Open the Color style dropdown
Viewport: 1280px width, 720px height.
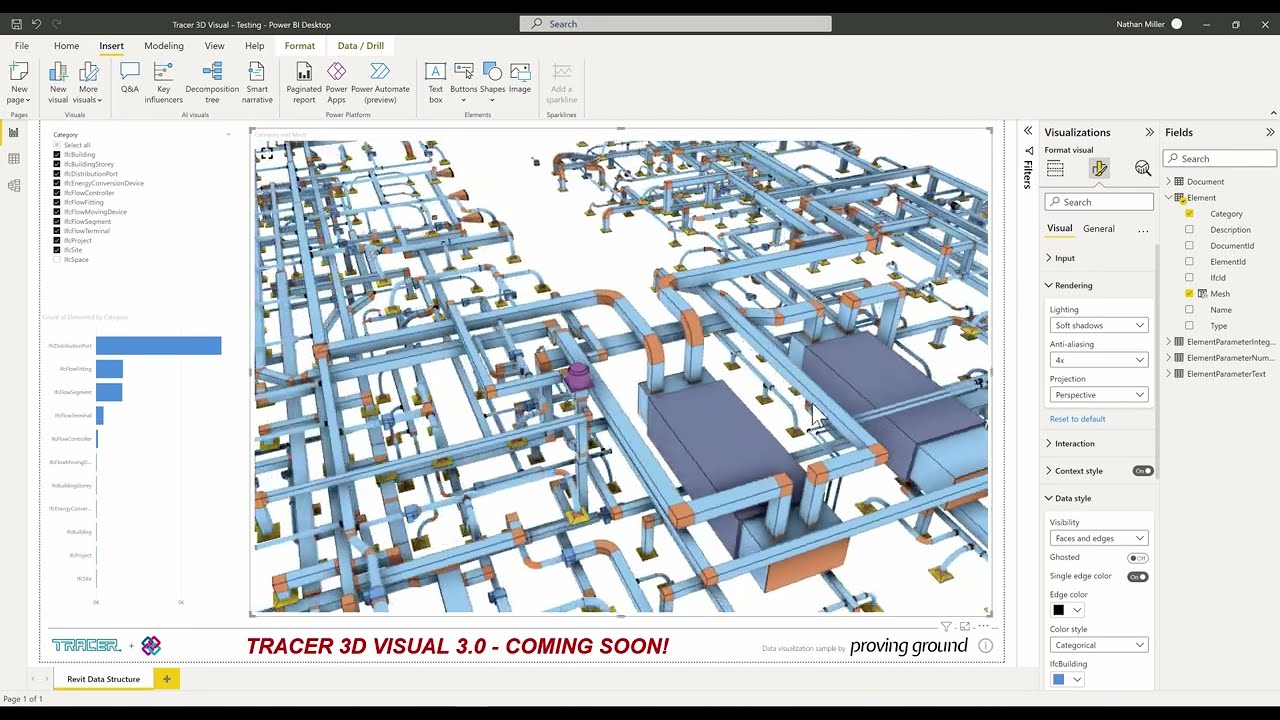click(x=1099, y=645)
